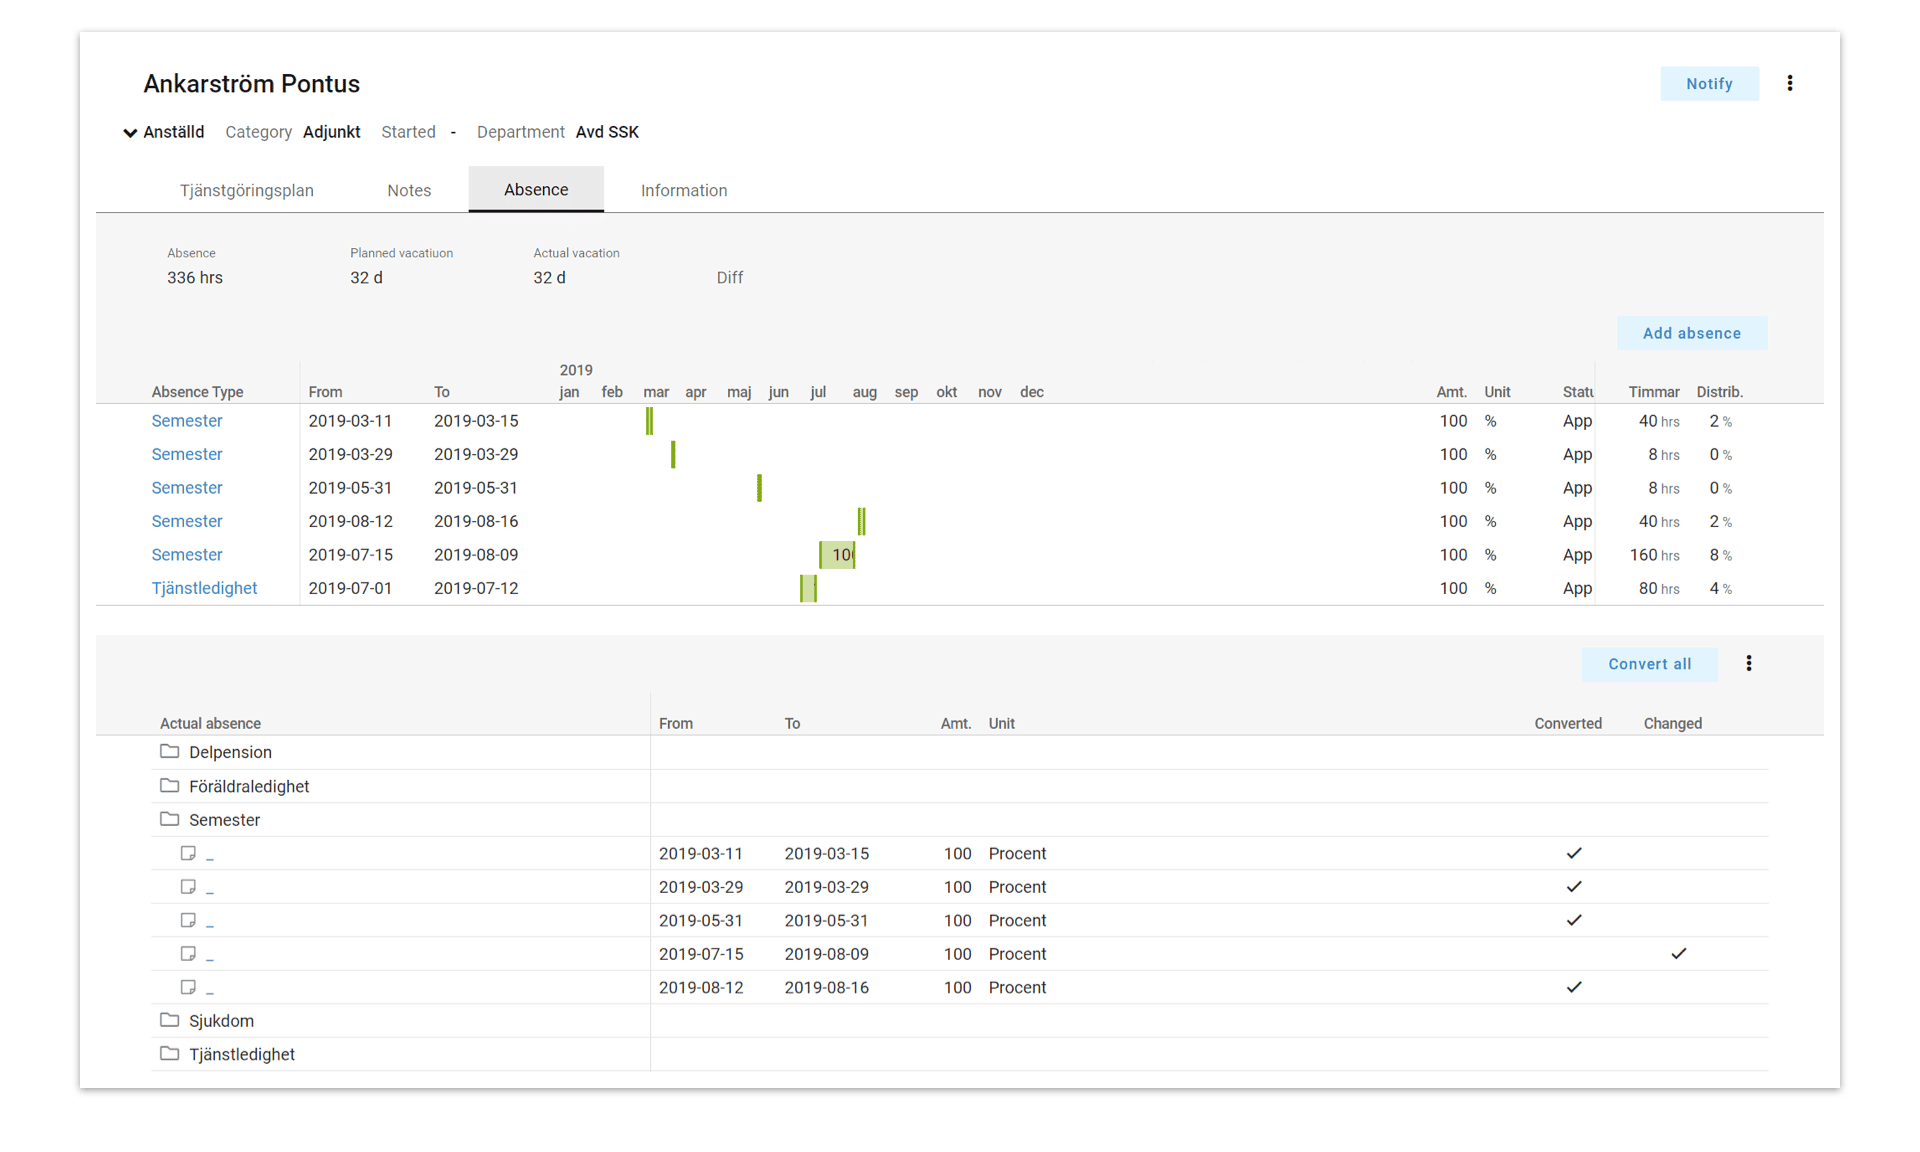
Task: Click the document icon on the 2019-03-11 row
Action: pos(189,853)
